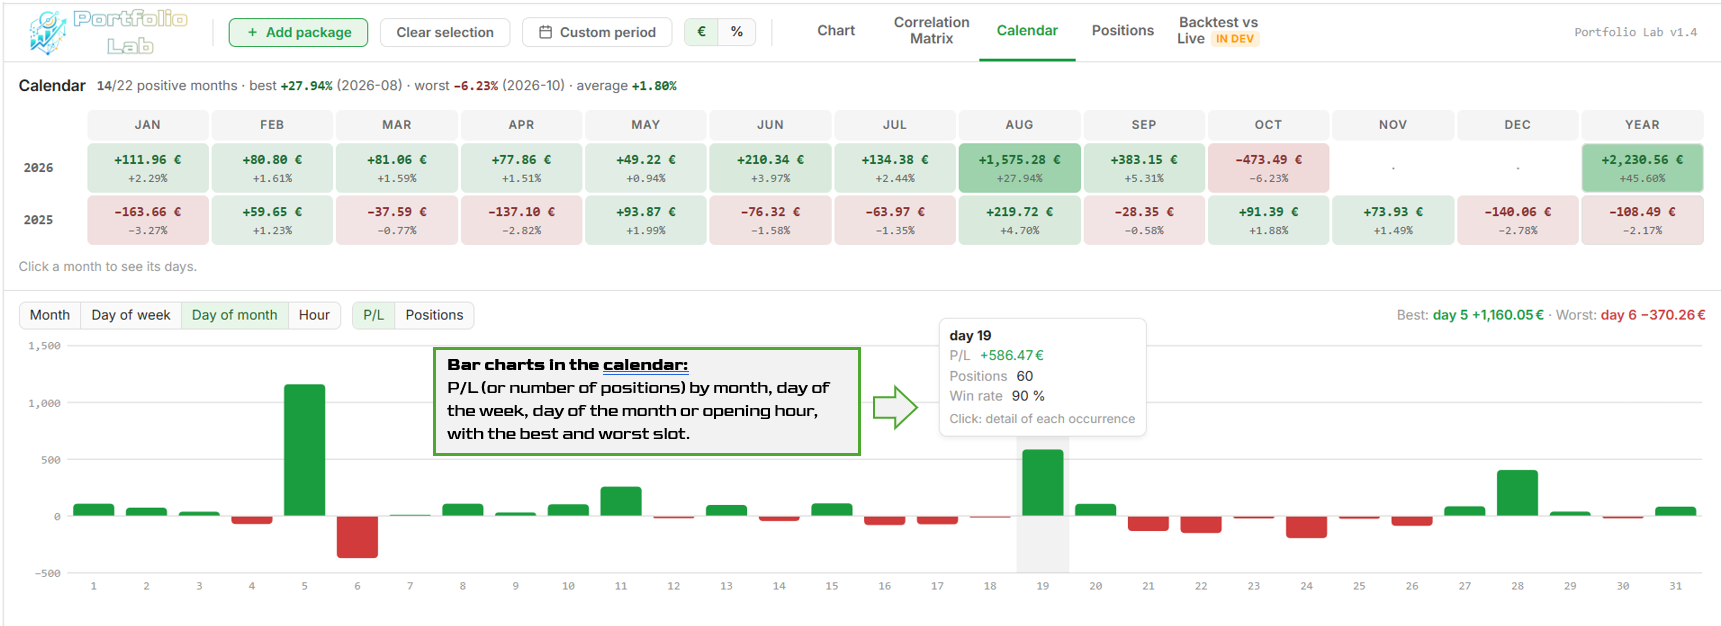This screenshot has width=1721, height=626.
Task: Go to the Positions tab
Action: coord(1122,31)
